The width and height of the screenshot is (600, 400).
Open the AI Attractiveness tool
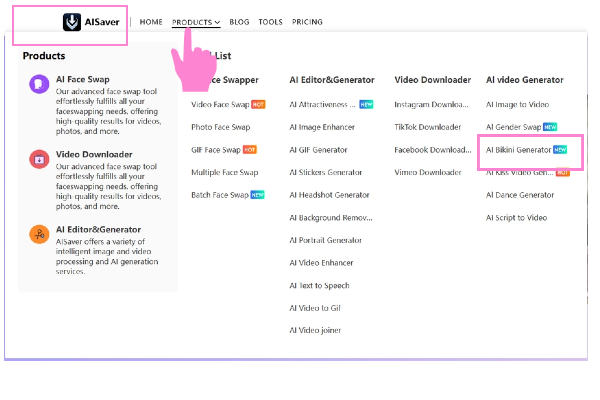(x=322, y=104)
